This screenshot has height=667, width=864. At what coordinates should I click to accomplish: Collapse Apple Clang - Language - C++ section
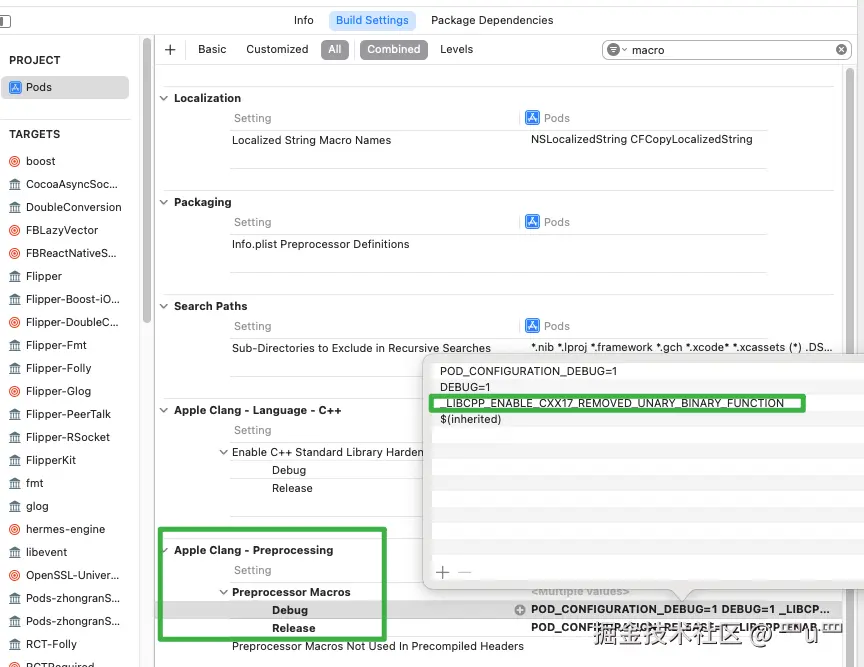[x=164, y=410]
